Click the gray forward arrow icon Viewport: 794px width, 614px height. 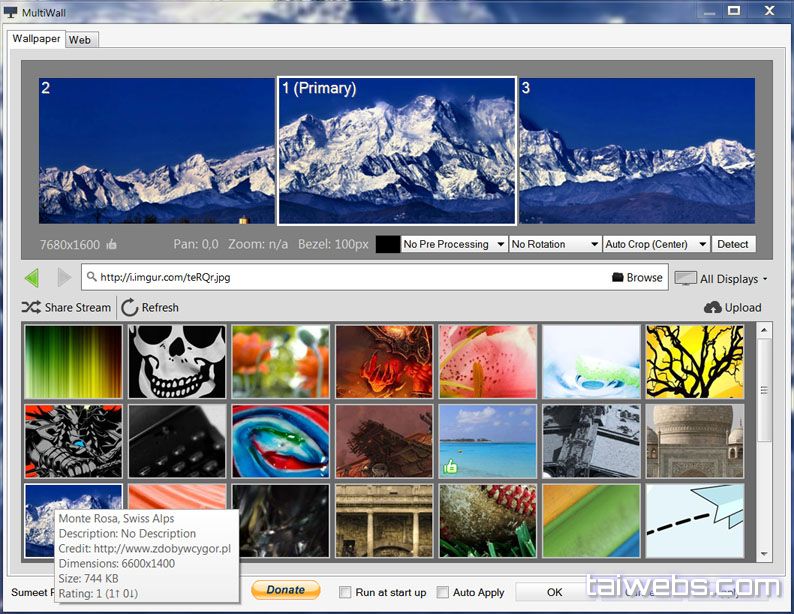click(63, 278)
